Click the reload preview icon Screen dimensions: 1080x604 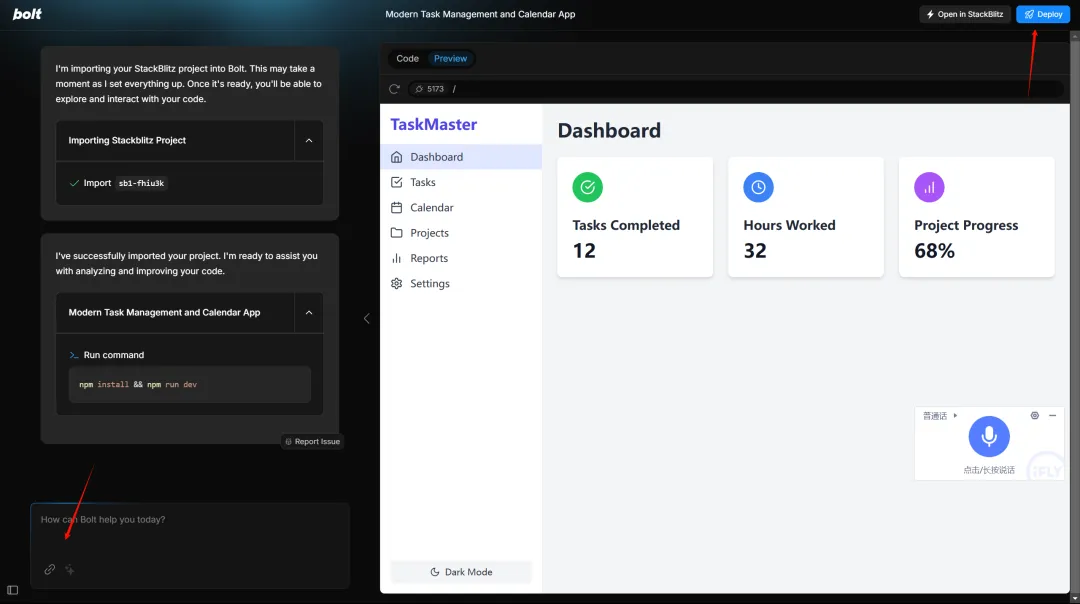click(394, 89)
